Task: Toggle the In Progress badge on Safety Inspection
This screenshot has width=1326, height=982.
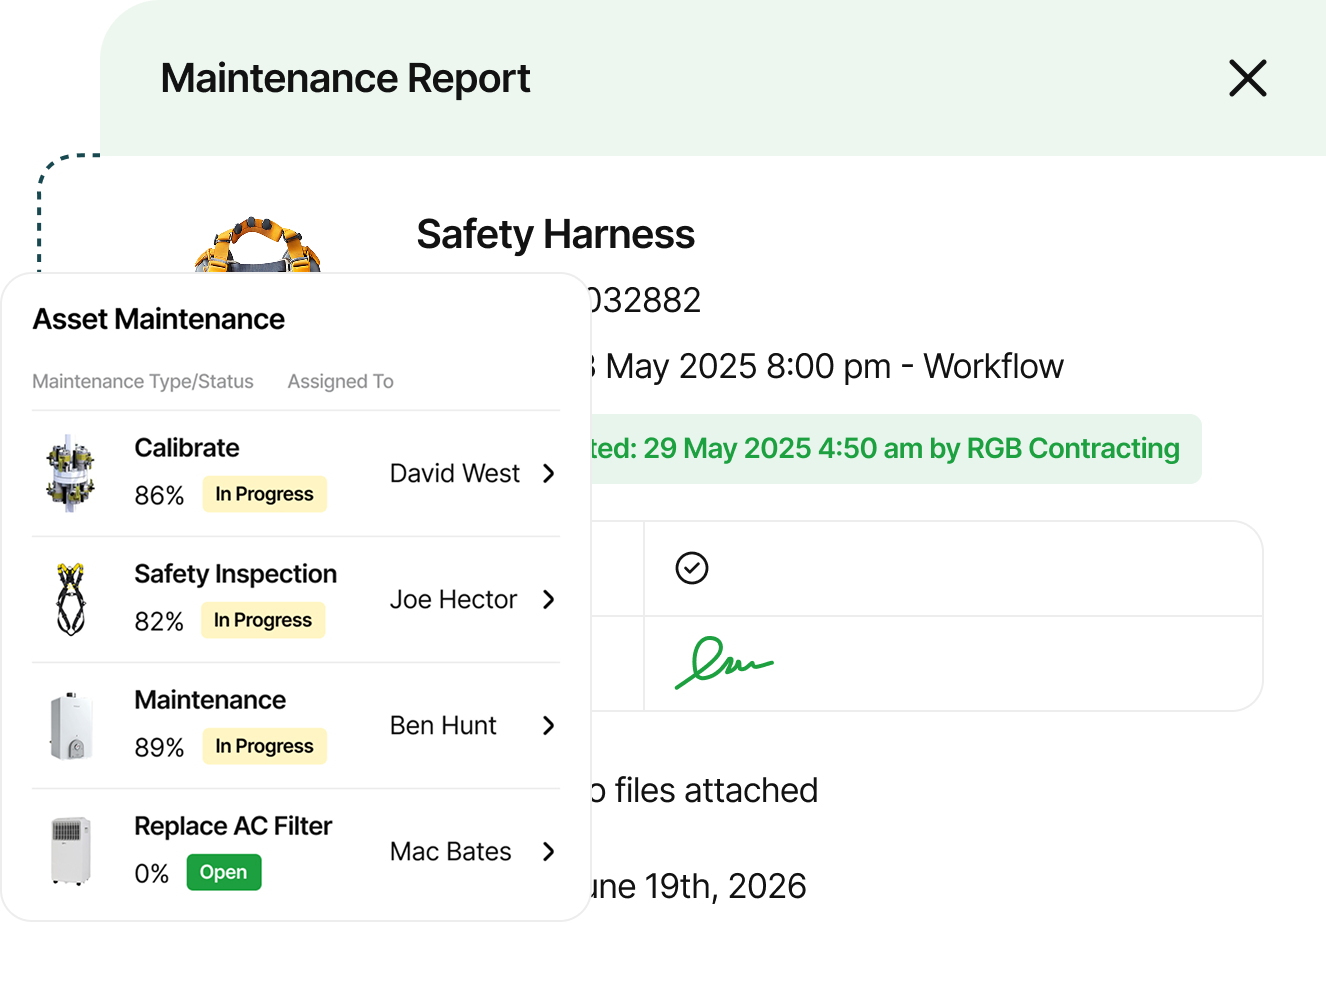Action: [x=262, y=620]
